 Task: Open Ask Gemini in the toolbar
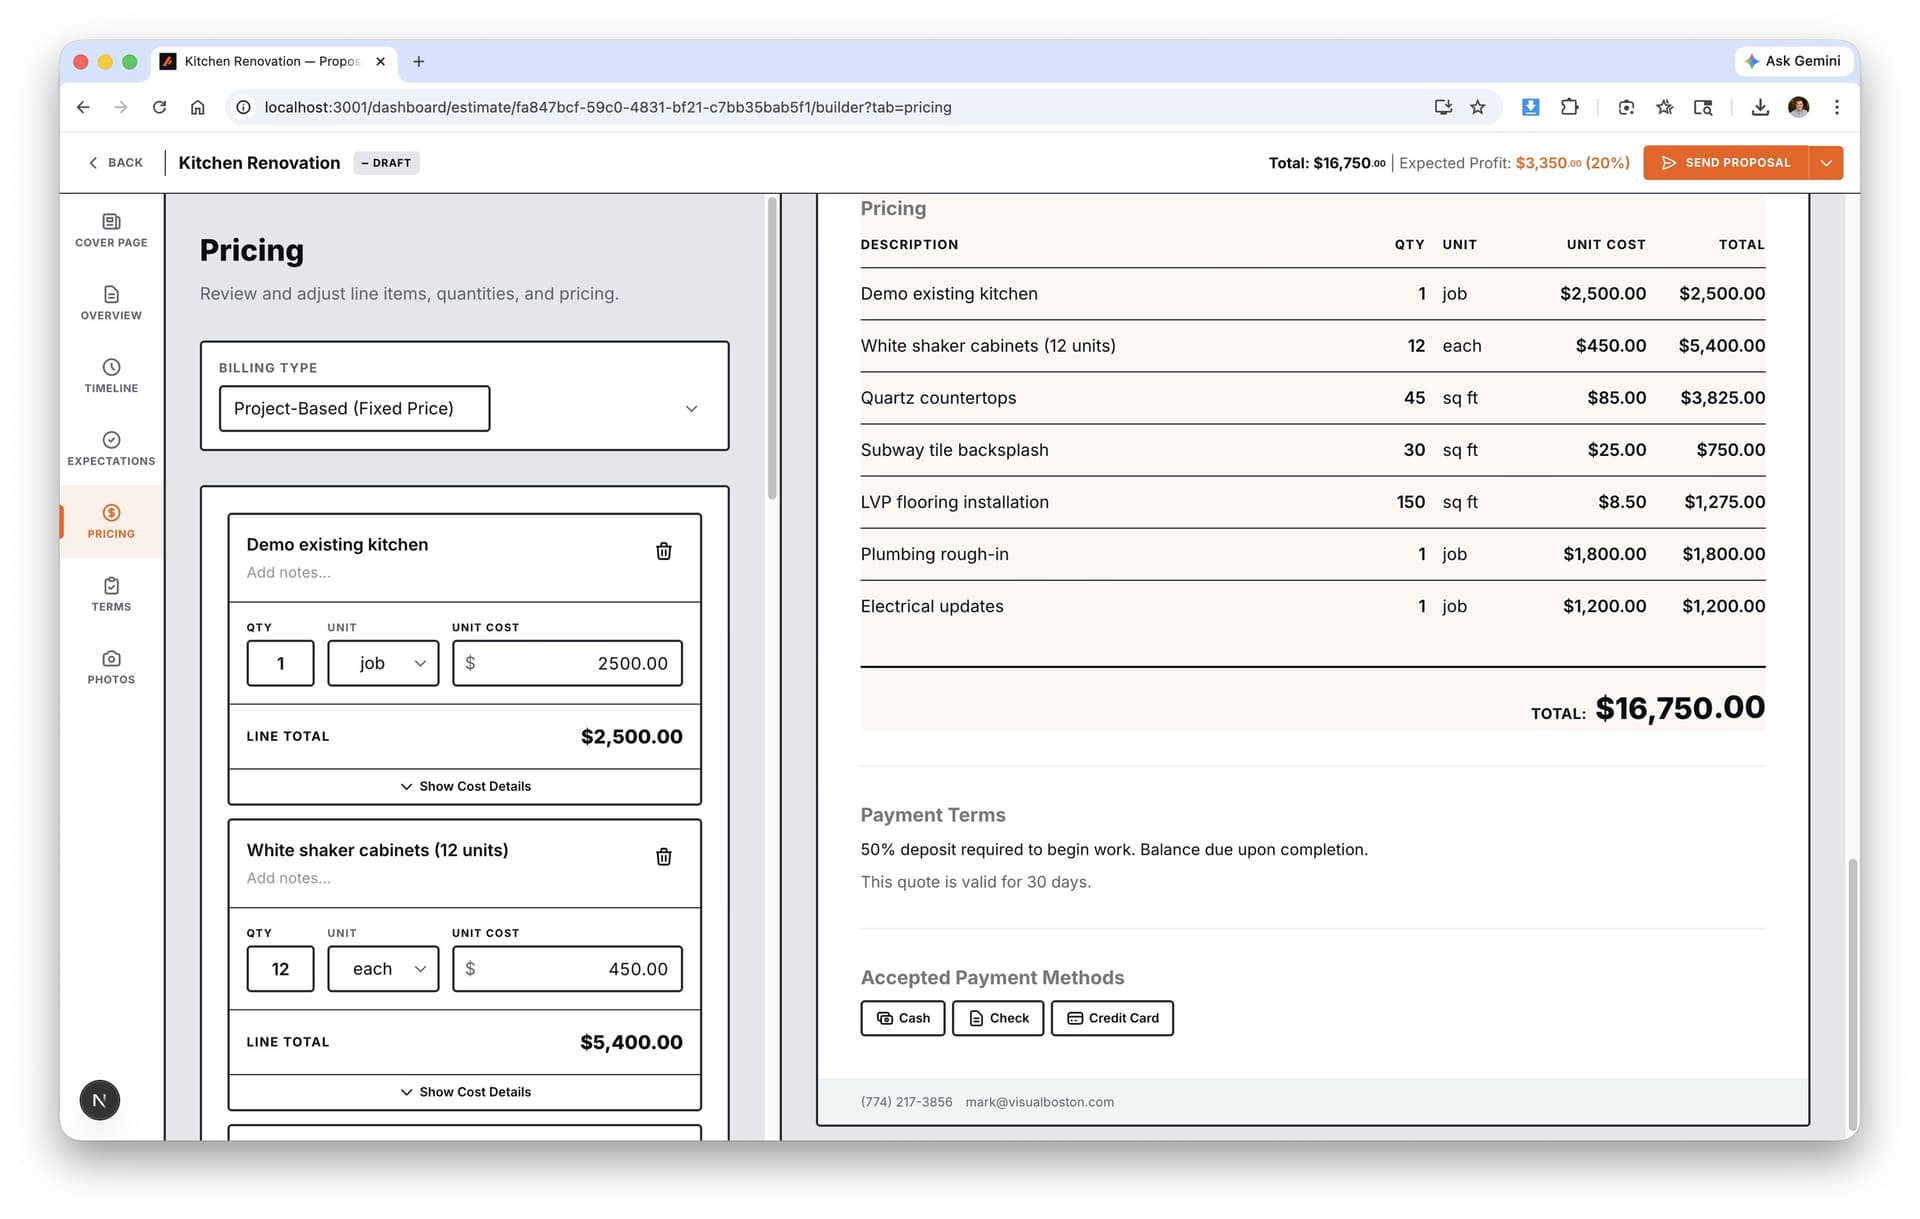pos(1794,61)
